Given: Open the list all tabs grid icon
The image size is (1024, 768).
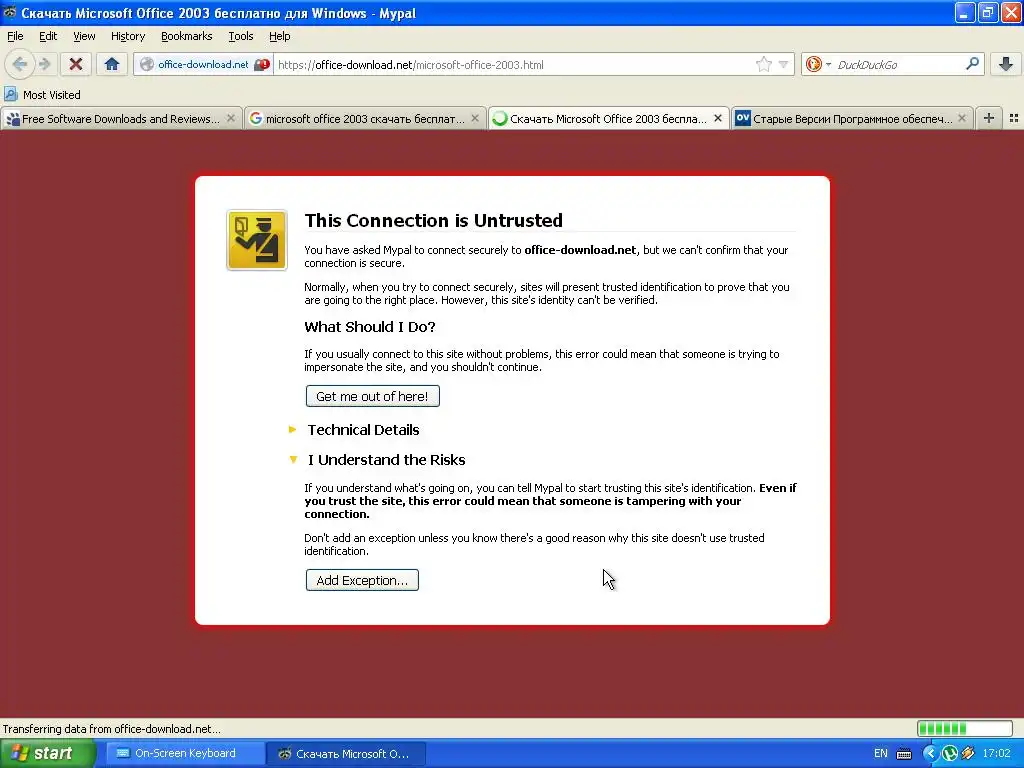Looking at the screenshot, I should click(1014, 118).
